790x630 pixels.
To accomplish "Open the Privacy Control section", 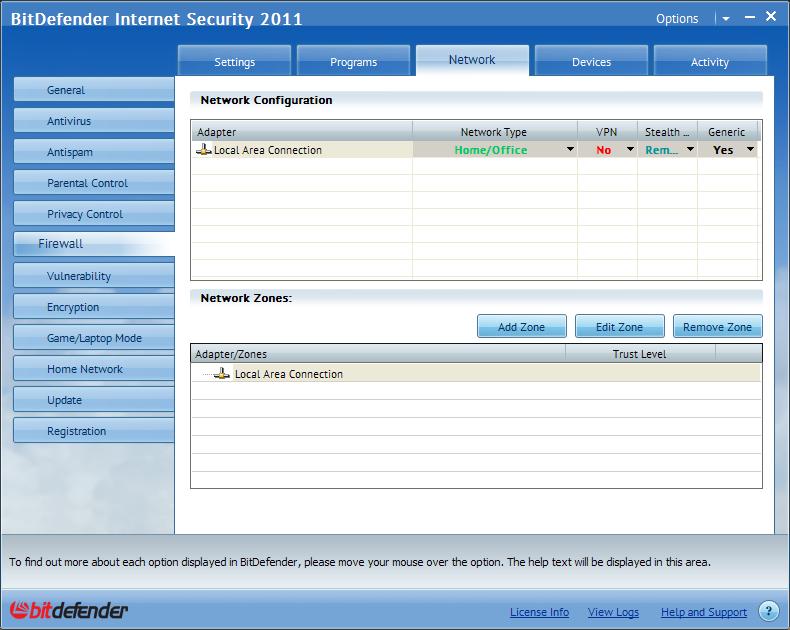I will coord(94,214).
